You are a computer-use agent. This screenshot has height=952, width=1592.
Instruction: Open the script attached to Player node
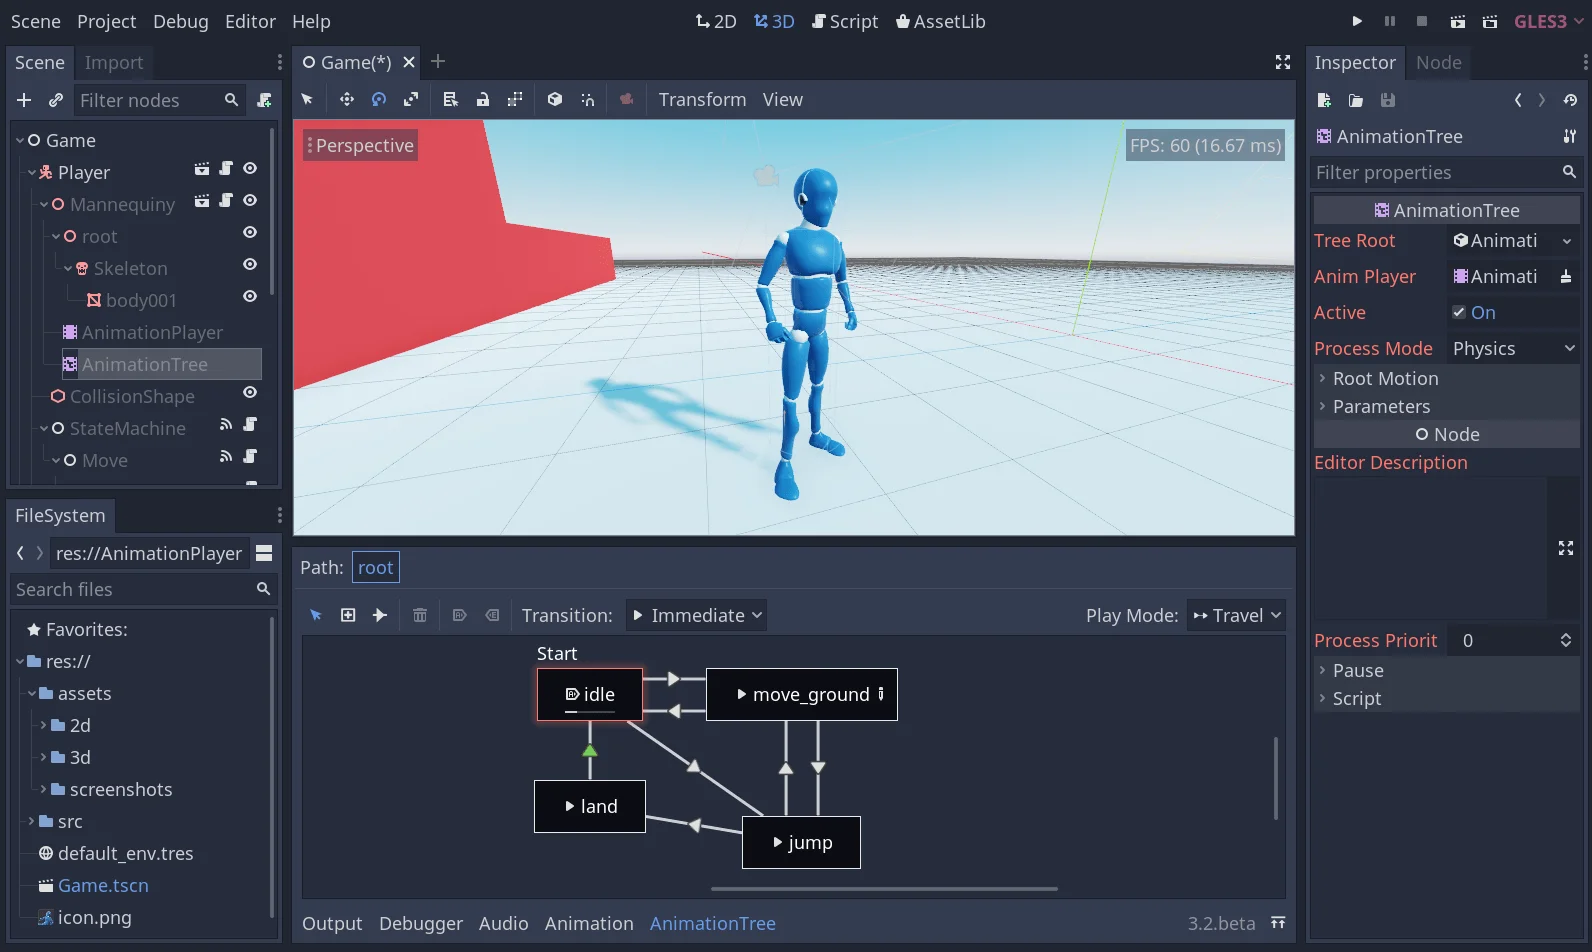coord(226,169)
